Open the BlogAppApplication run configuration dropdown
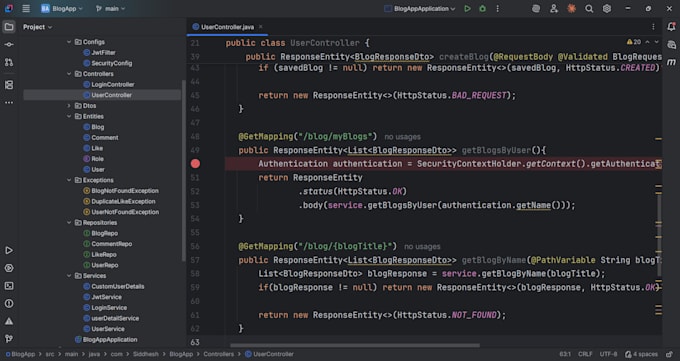Viewport: 680px width, 361px height. tap(420, 9)
